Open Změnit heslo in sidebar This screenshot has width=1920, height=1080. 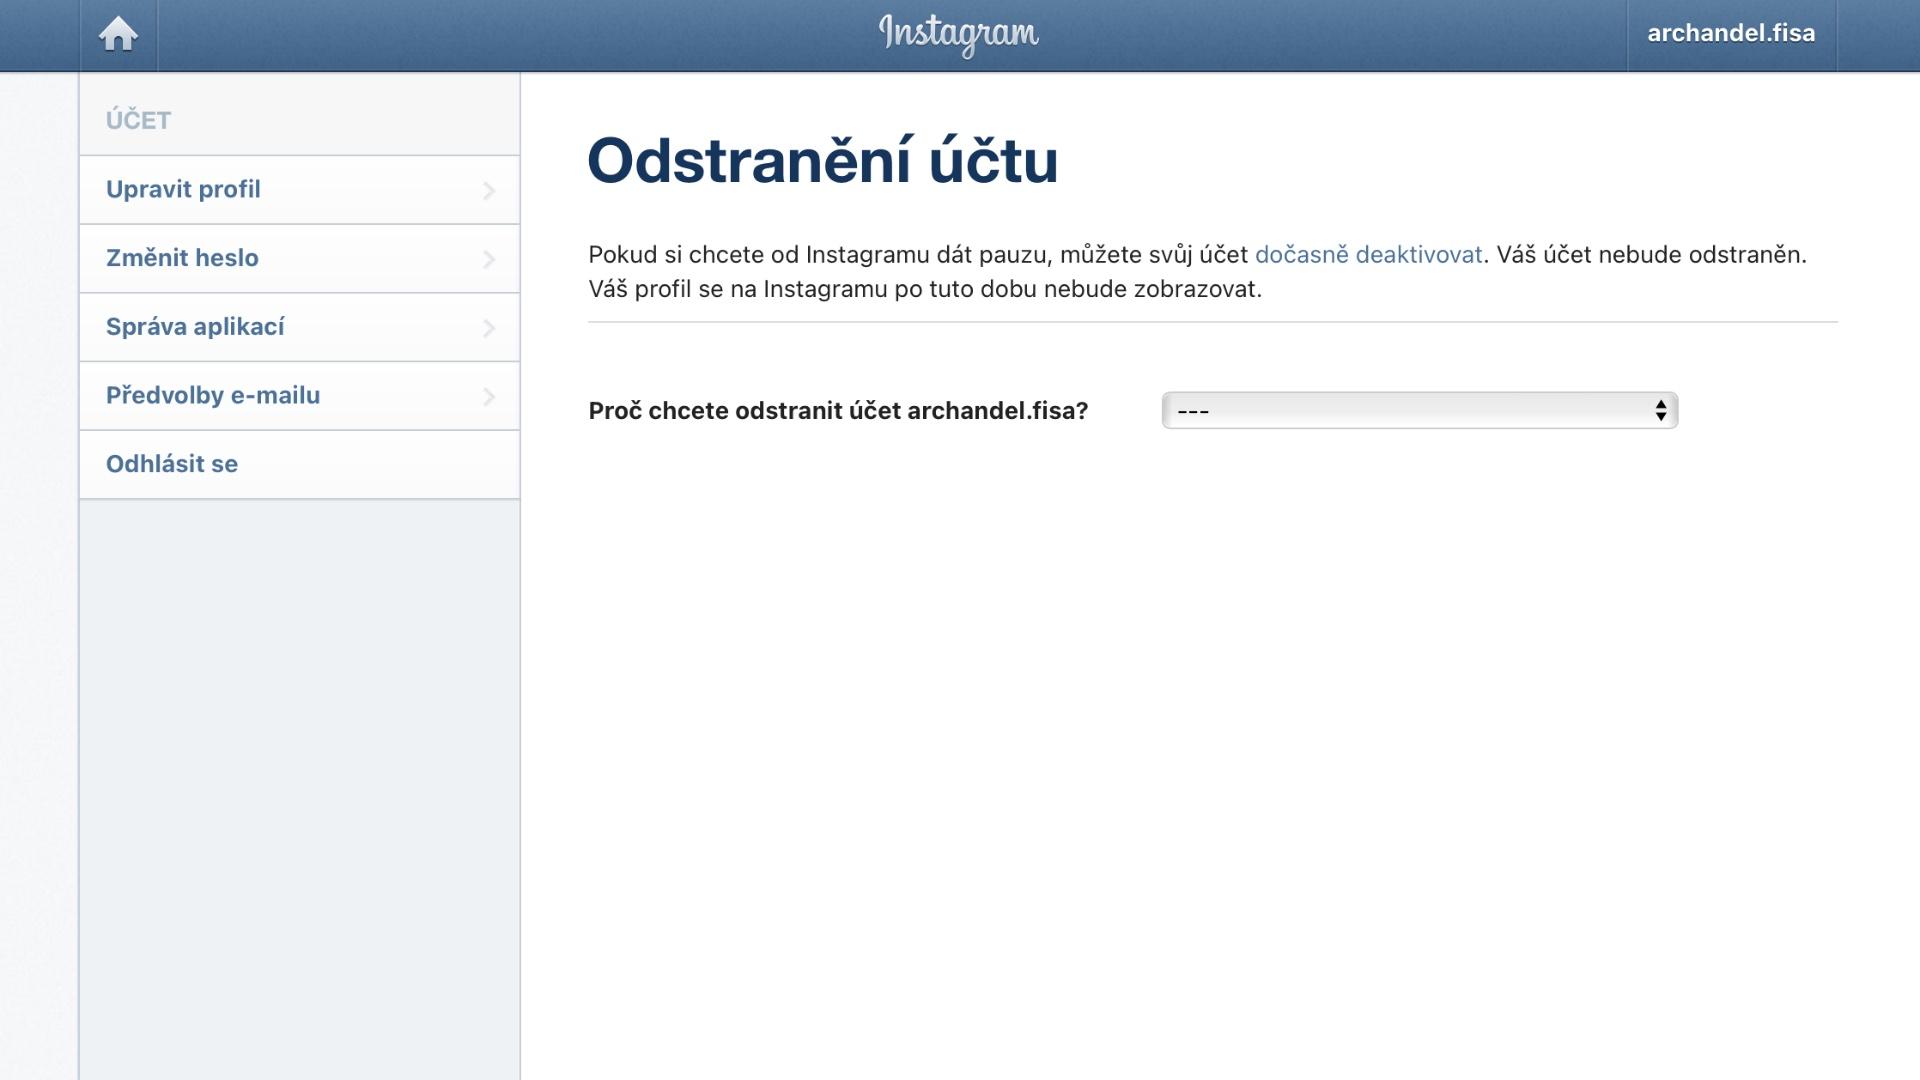coord(299,259)
